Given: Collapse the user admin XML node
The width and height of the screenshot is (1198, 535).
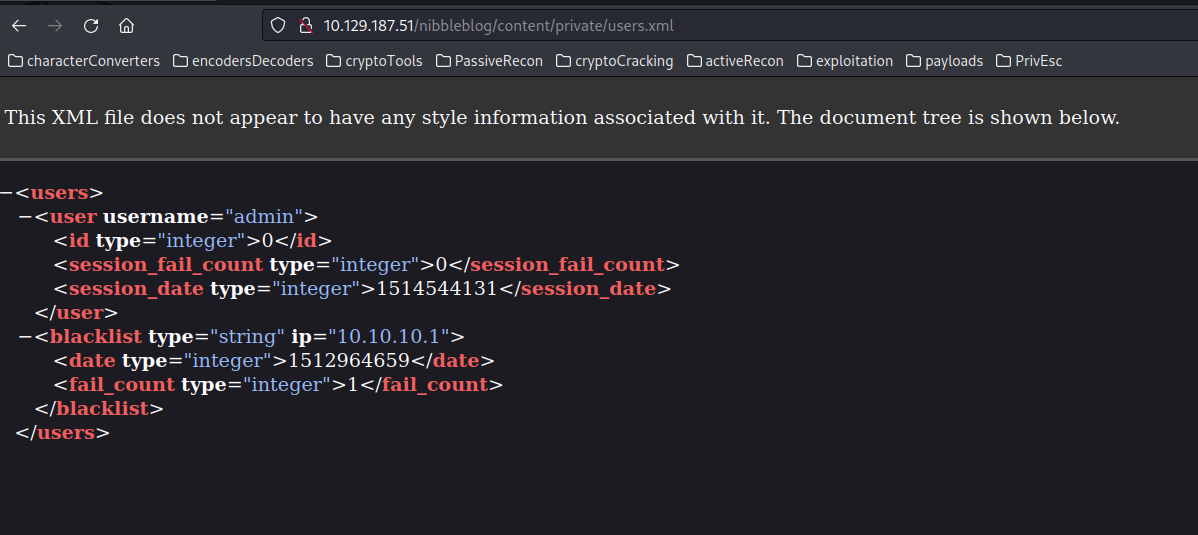Looking at the screenshot, I should [25, 216].
